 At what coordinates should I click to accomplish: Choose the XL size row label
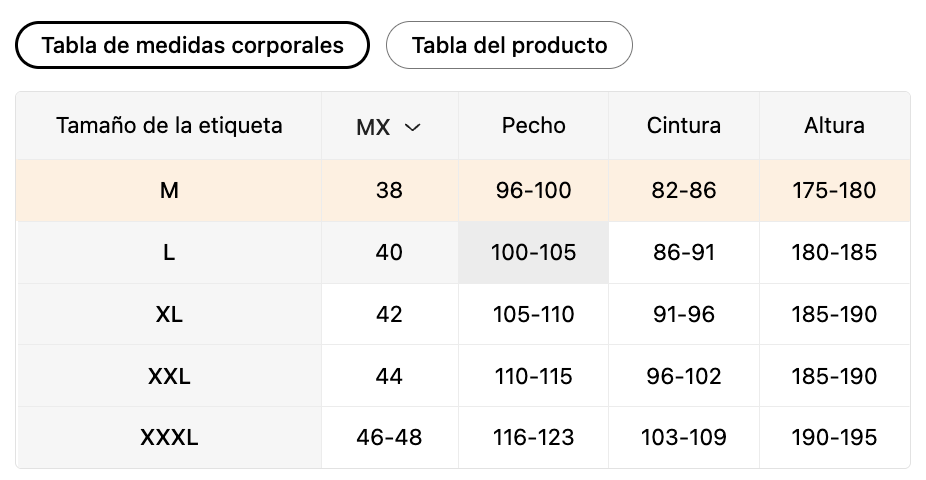point(169,314)
